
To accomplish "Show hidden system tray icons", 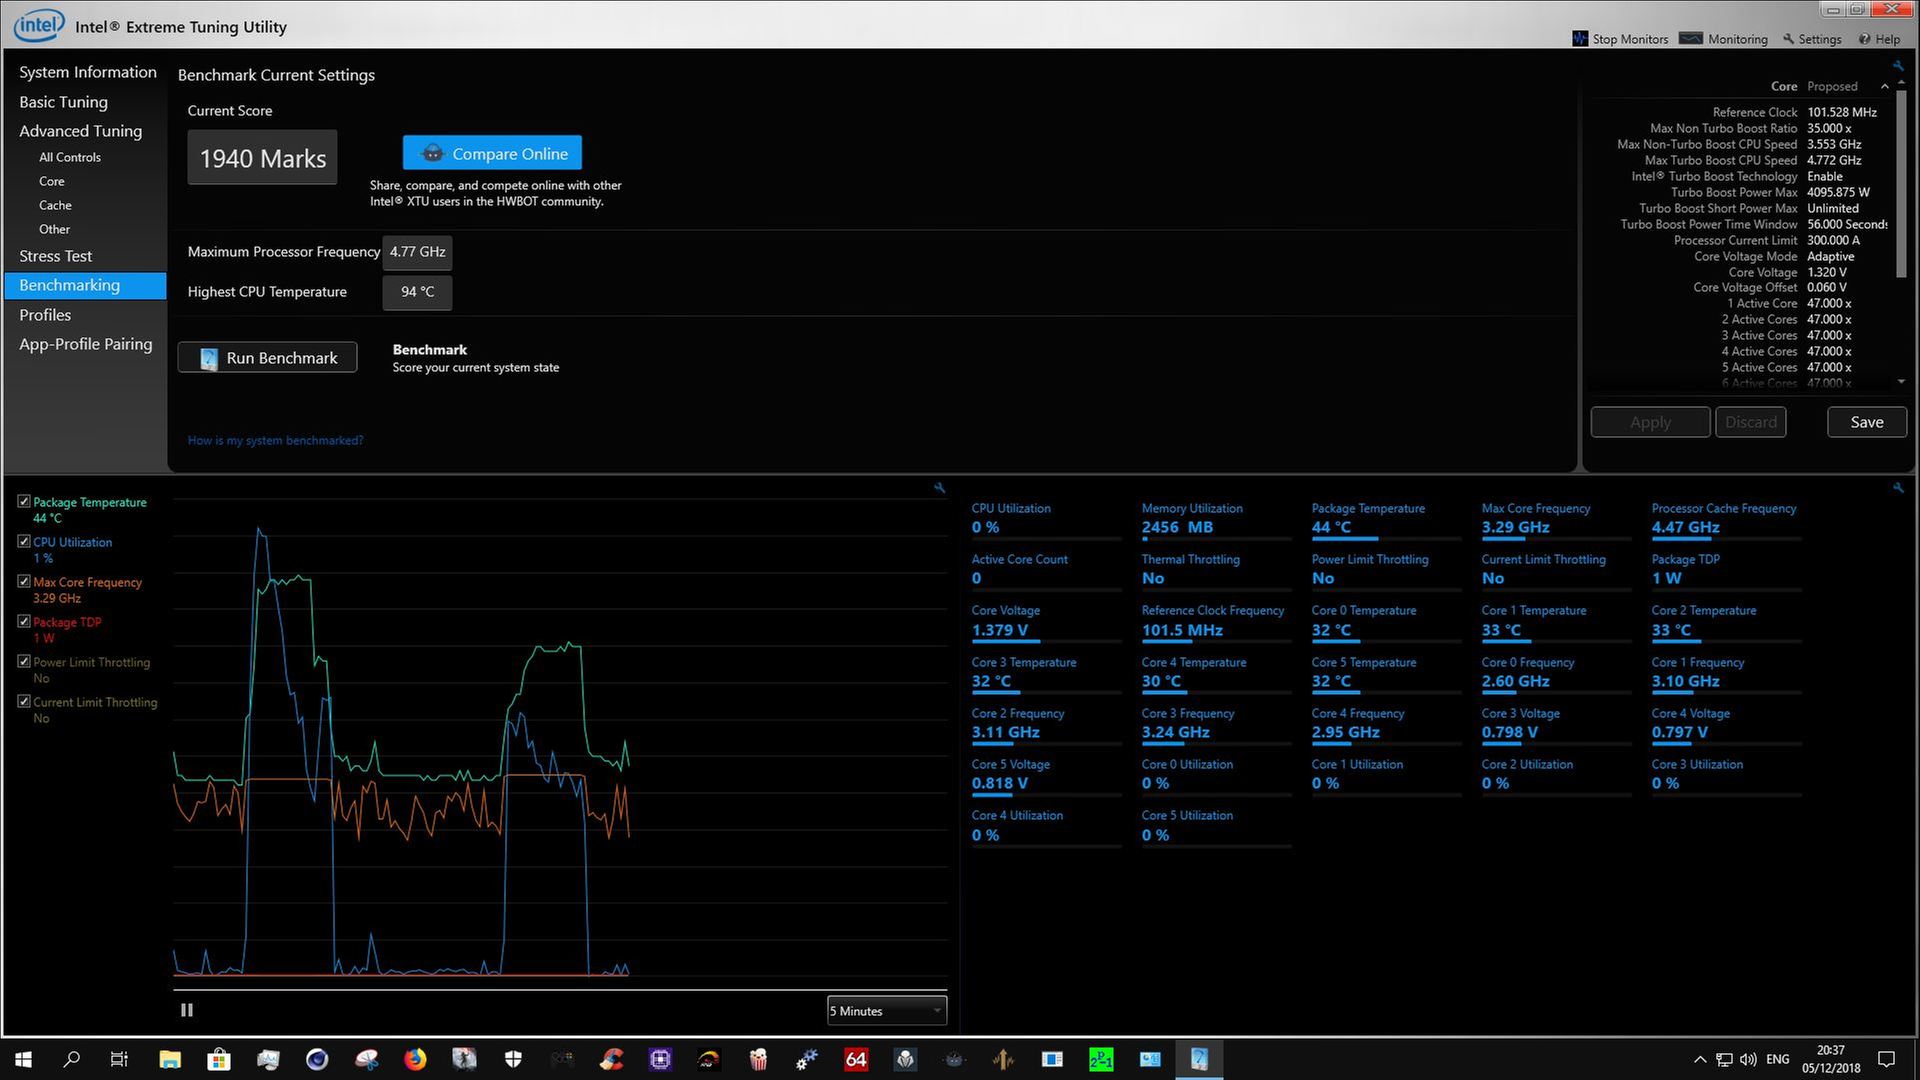I will [x=1700, y=1059].
